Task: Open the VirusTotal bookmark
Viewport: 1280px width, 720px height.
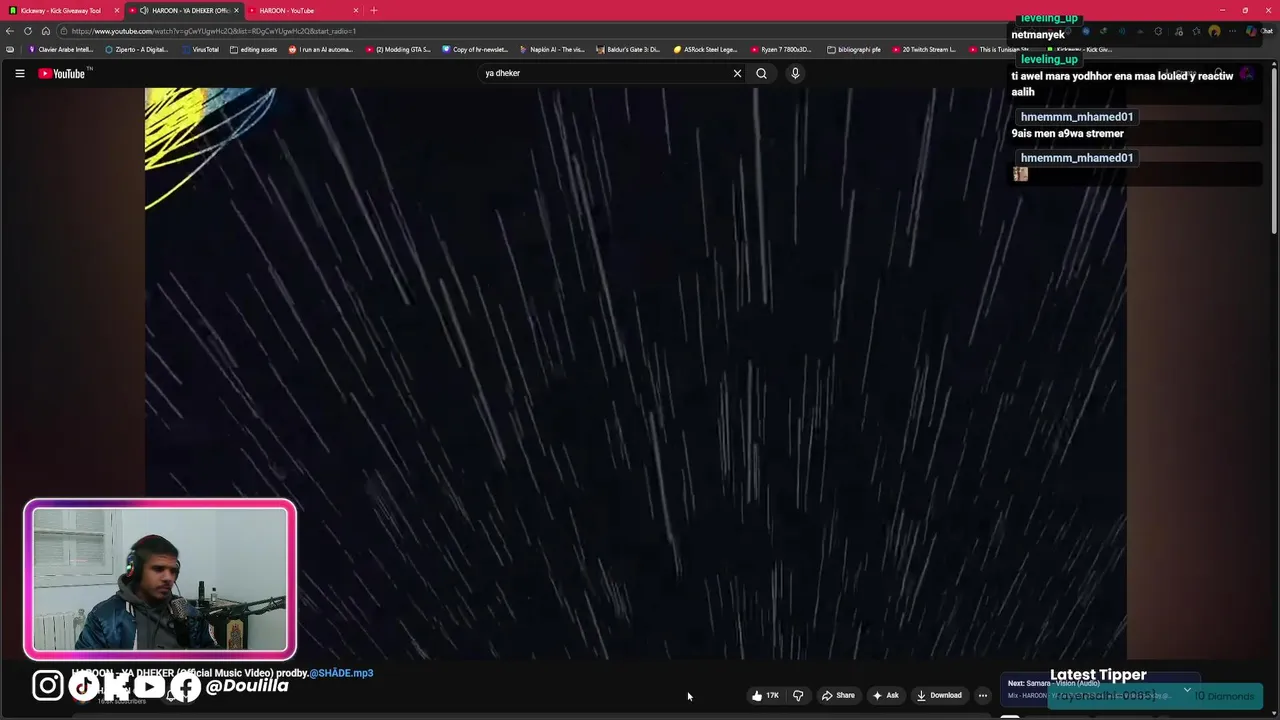Action: coord(201,49)
